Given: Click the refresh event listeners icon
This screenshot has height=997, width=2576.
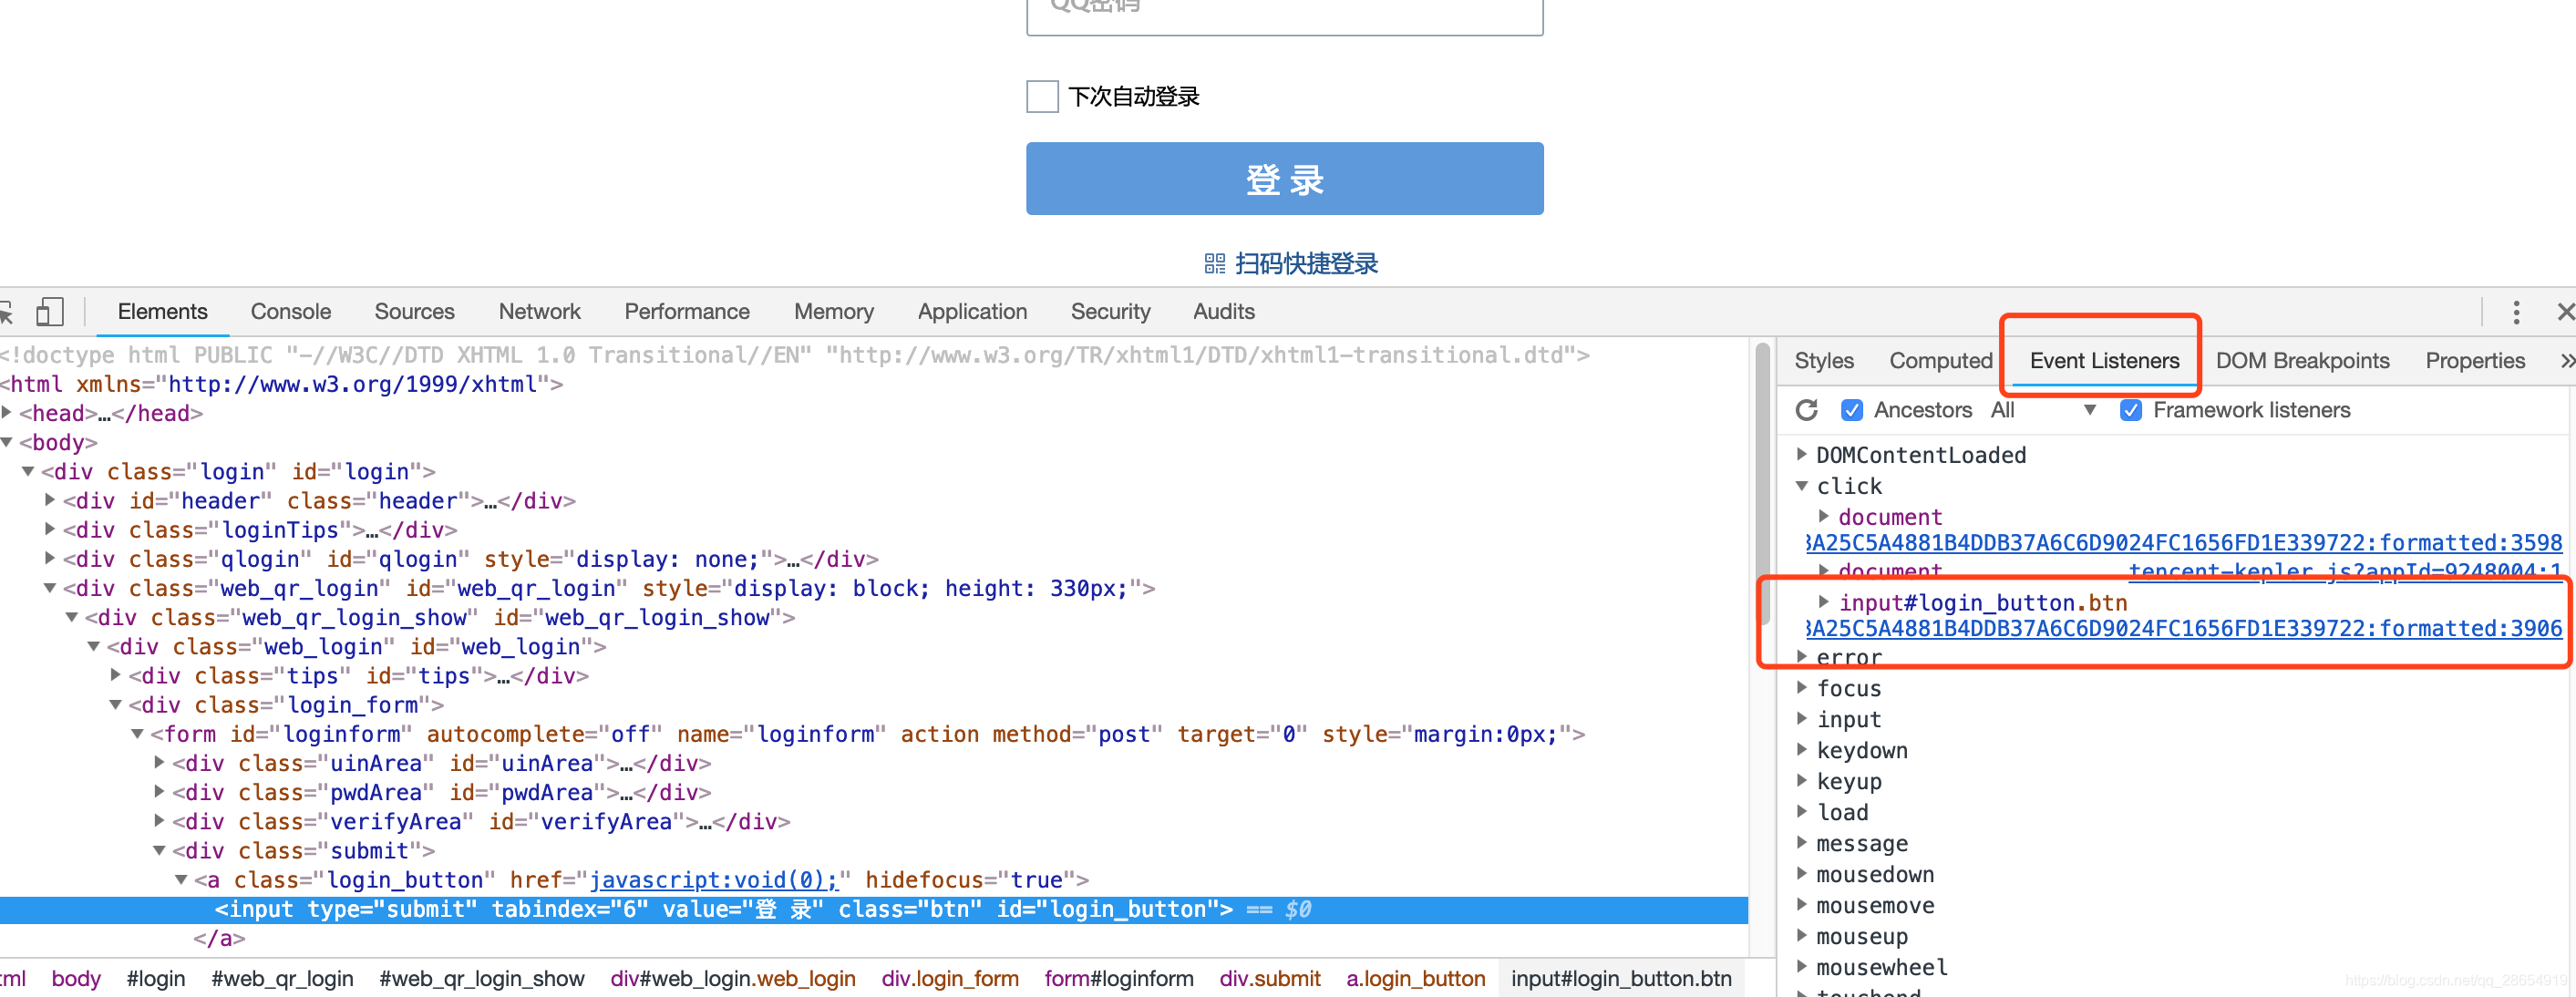Looking at the screenshot, I should click(1806, 410).
